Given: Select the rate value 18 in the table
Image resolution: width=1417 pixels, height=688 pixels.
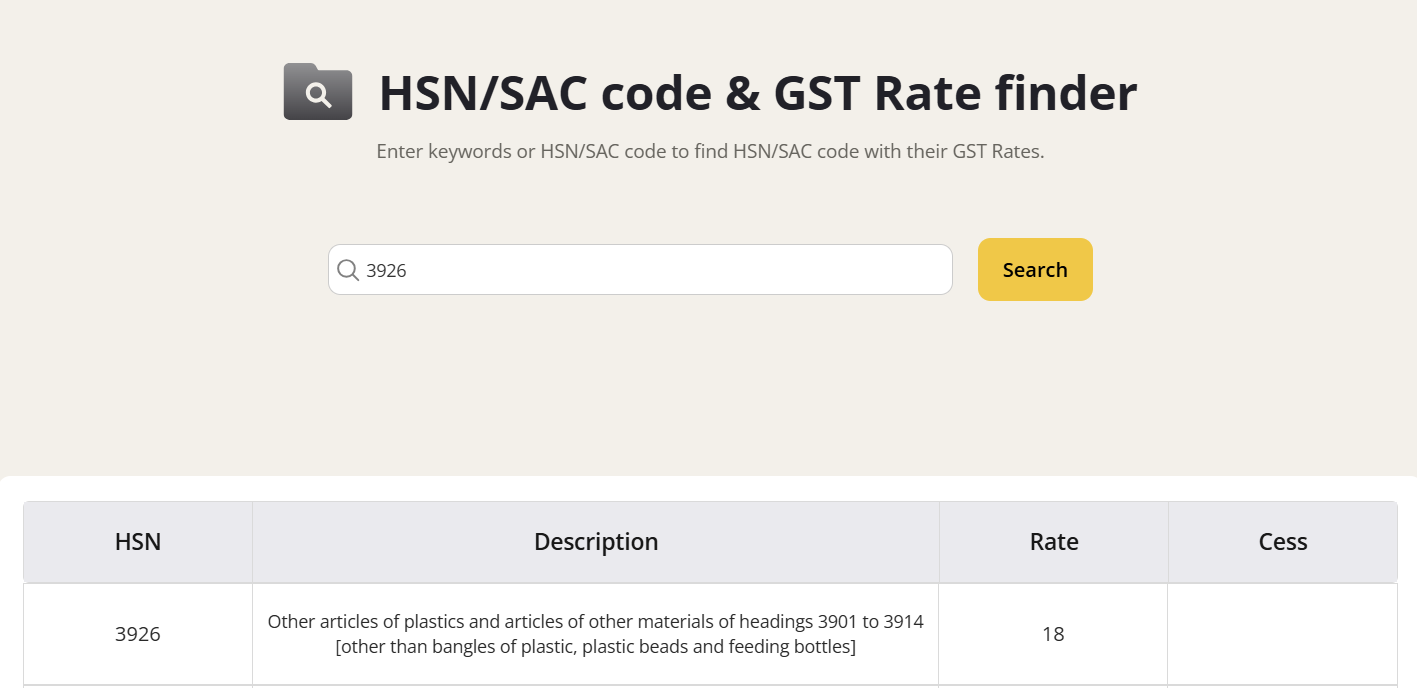Looking at the screenshot, I should tap(1053, 633).
